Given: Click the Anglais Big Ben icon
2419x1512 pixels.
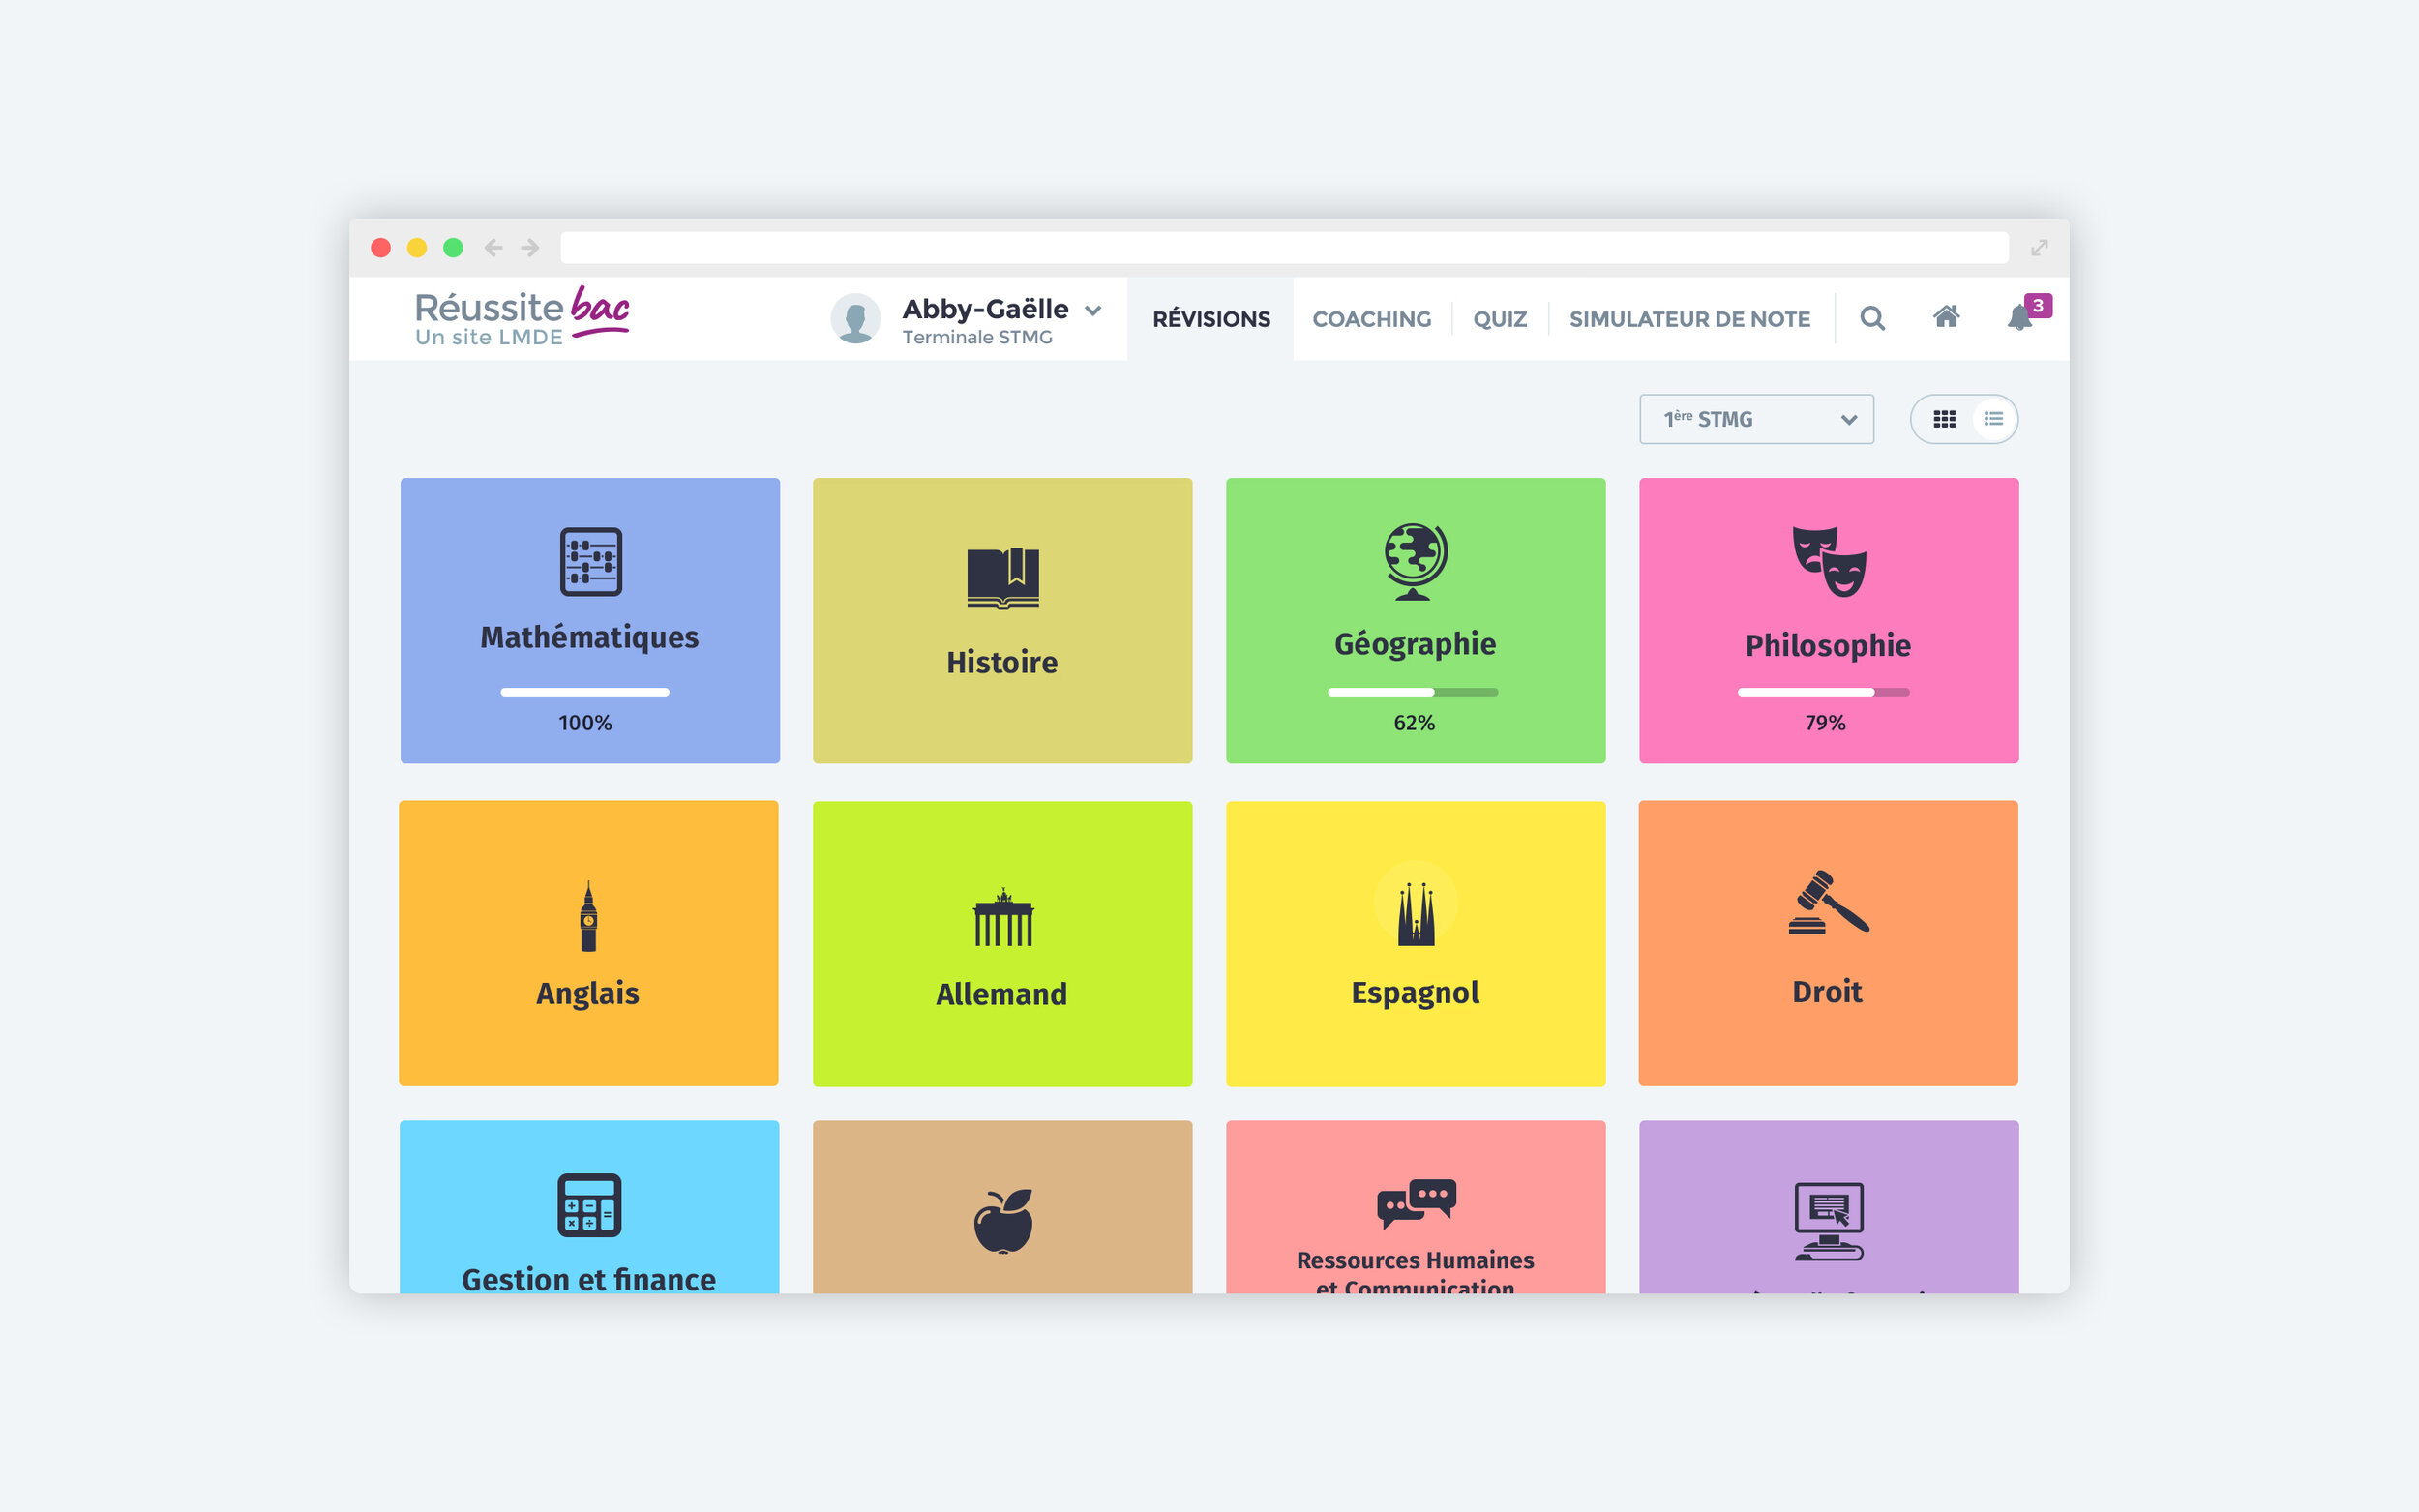Looking at the screenshot, I should point(587,911).
